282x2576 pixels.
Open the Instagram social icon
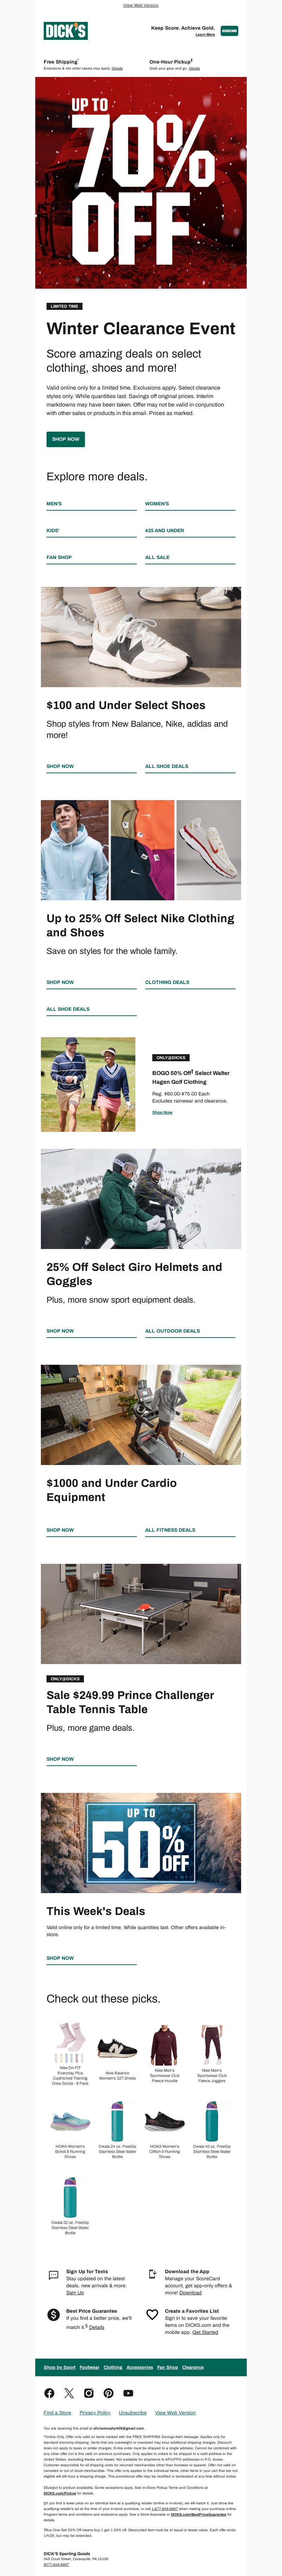coord(88,2393)
